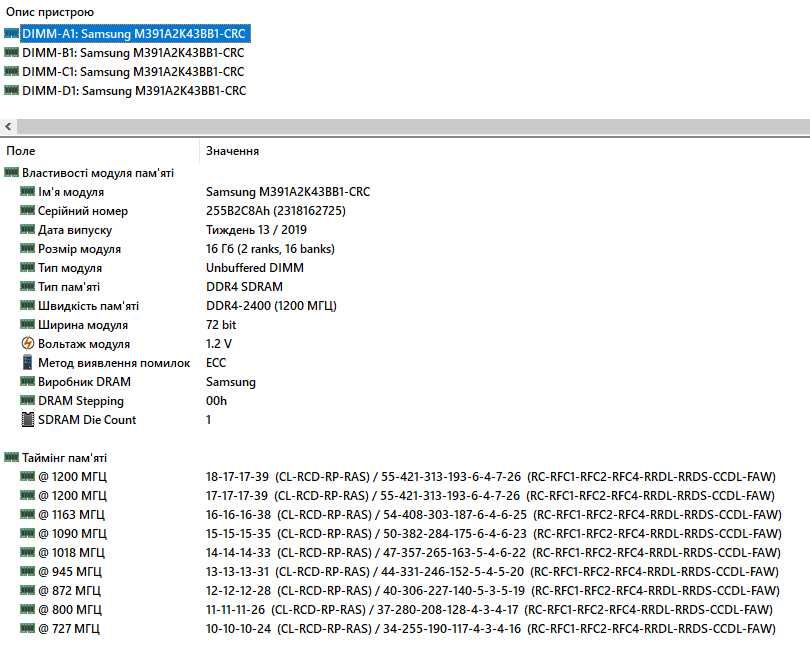The height and width of the screenshot is (648, 810).
Task: Click the icon beside '@ 800 МГЦ'
Action: click(27, 609)
